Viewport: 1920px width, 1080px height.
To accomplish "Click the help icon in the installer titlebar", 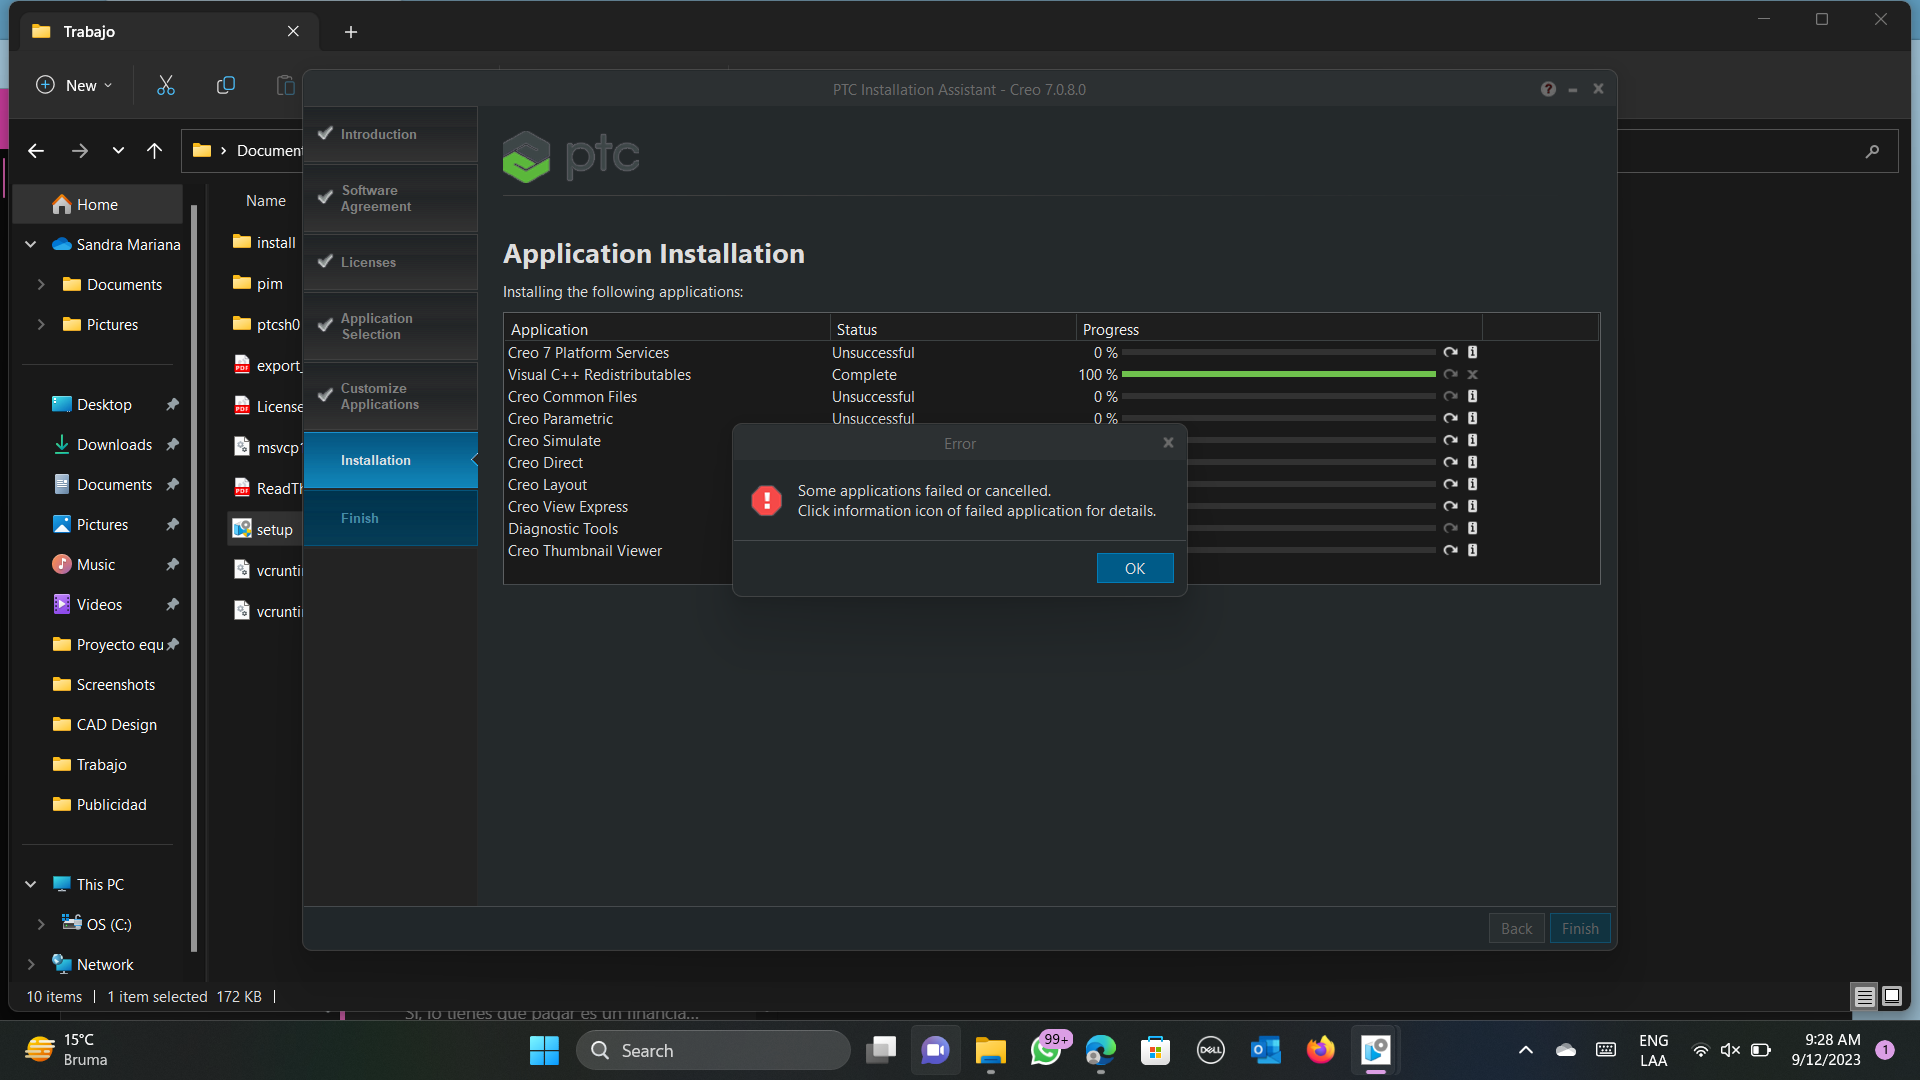I will pyautogui.click(x=1548, y=89).
